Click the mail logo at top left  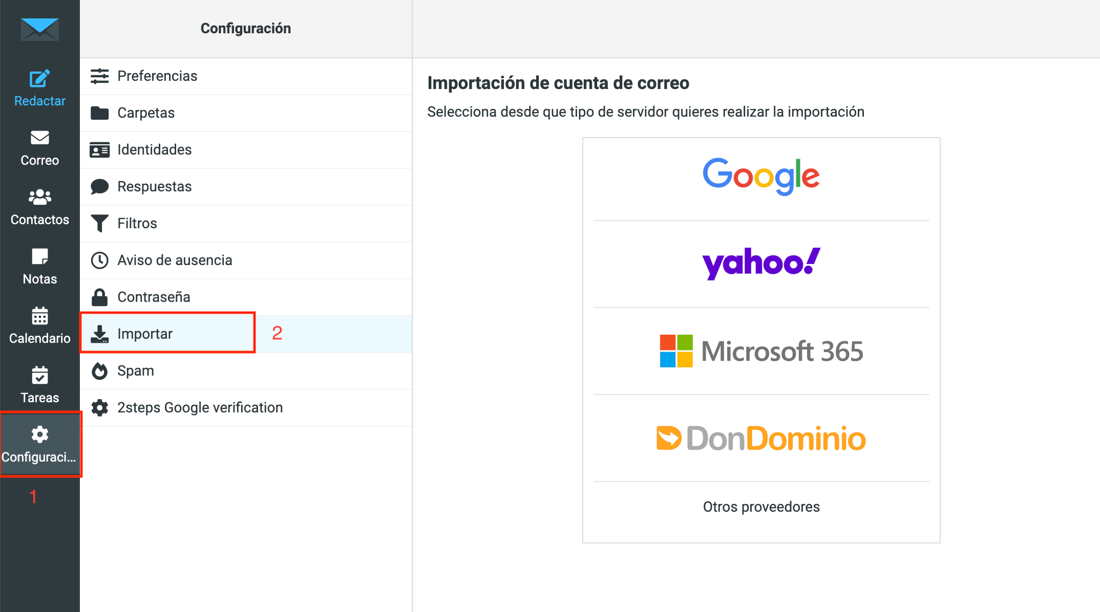(x=40, y=29)
